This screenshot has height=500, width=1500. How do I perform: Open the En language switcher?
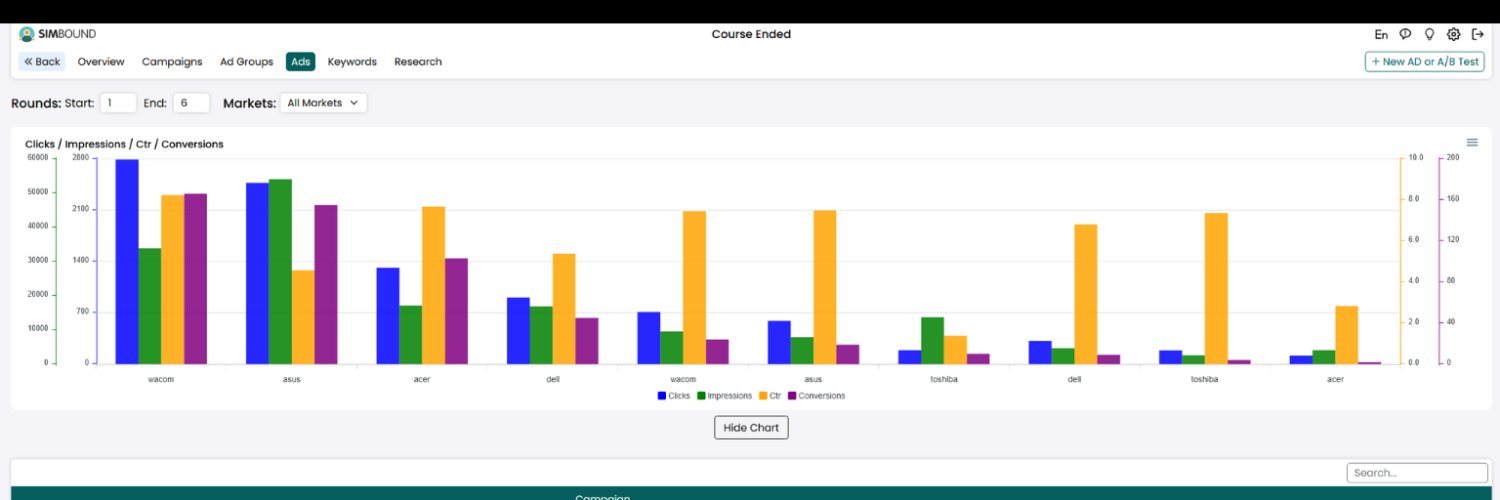point(1381,34)
